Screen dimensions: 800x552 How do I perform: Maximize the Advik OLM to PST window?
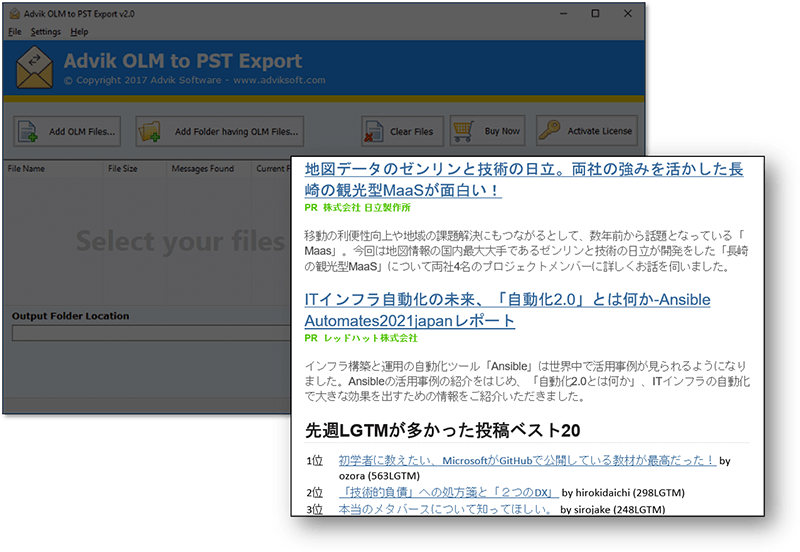595,13
